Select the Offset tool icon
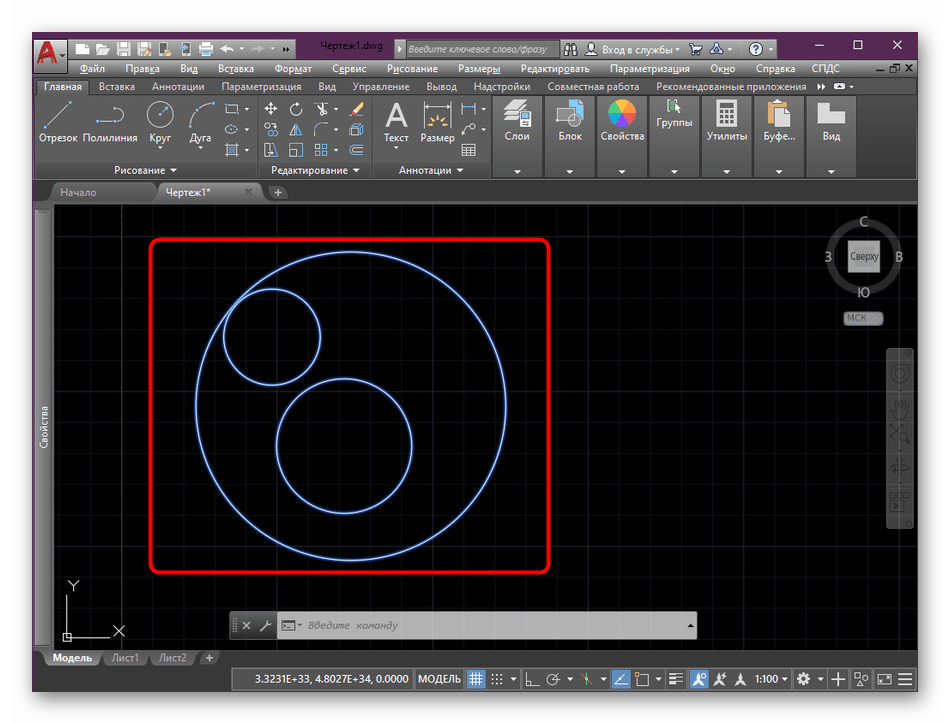The width and height of the screenshot is (950, 724). point(357,150)
